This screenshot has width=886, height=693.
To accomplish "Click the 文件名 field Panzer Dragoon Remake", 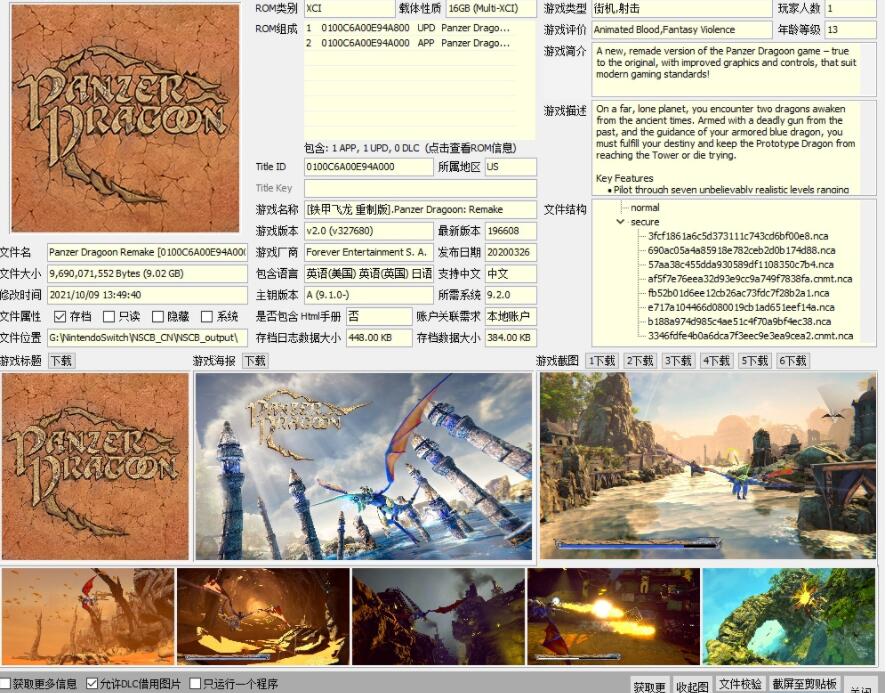I will pos(147,253).
